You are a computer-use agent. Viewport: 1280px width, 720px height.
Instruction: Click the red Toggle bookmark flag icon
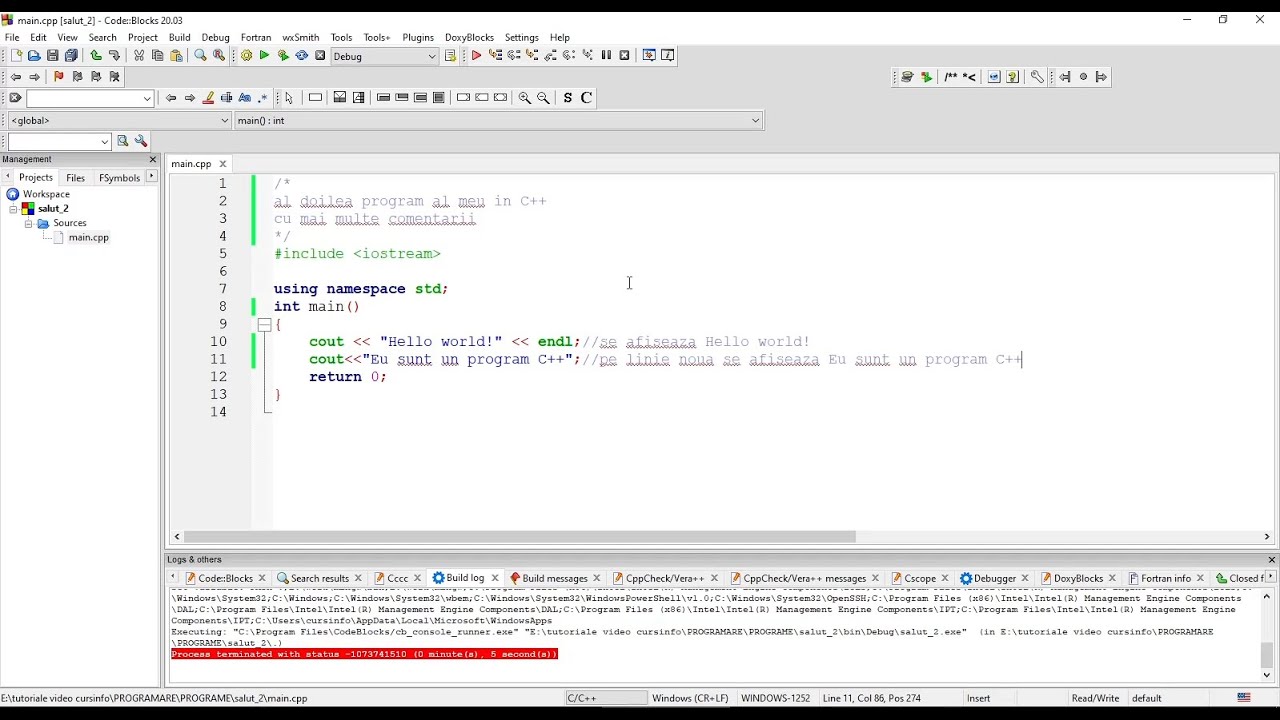[x=58, y=77]
